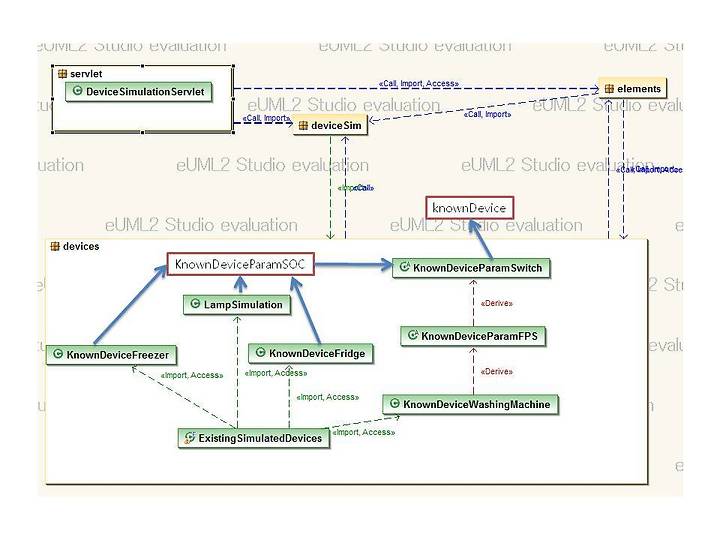Click the «Import, Access» label near KnownDeviceFreezer
Viewport: 720px width, 540px height.
point(192,375)
